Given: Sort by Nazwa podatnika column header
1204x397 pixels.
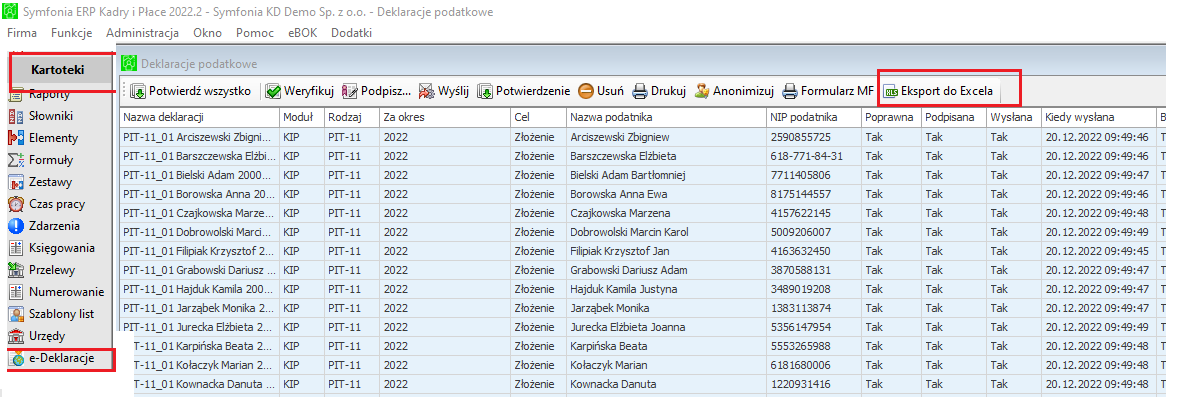Looking at the screenshot, I should [667, 118].
